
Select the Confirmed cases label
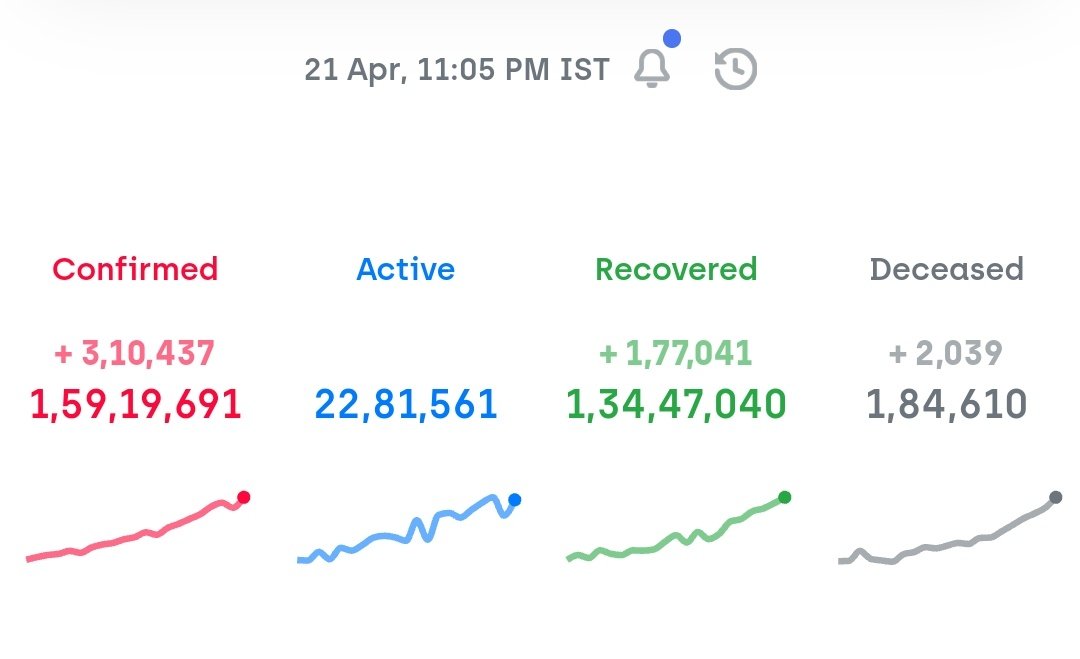point(135,269)
